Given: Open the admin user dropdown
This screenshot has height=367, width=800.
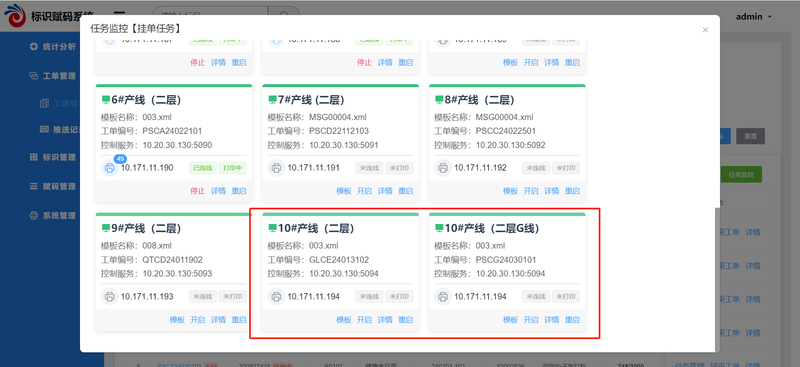Looking at the screenshot, I should point(753,16).
